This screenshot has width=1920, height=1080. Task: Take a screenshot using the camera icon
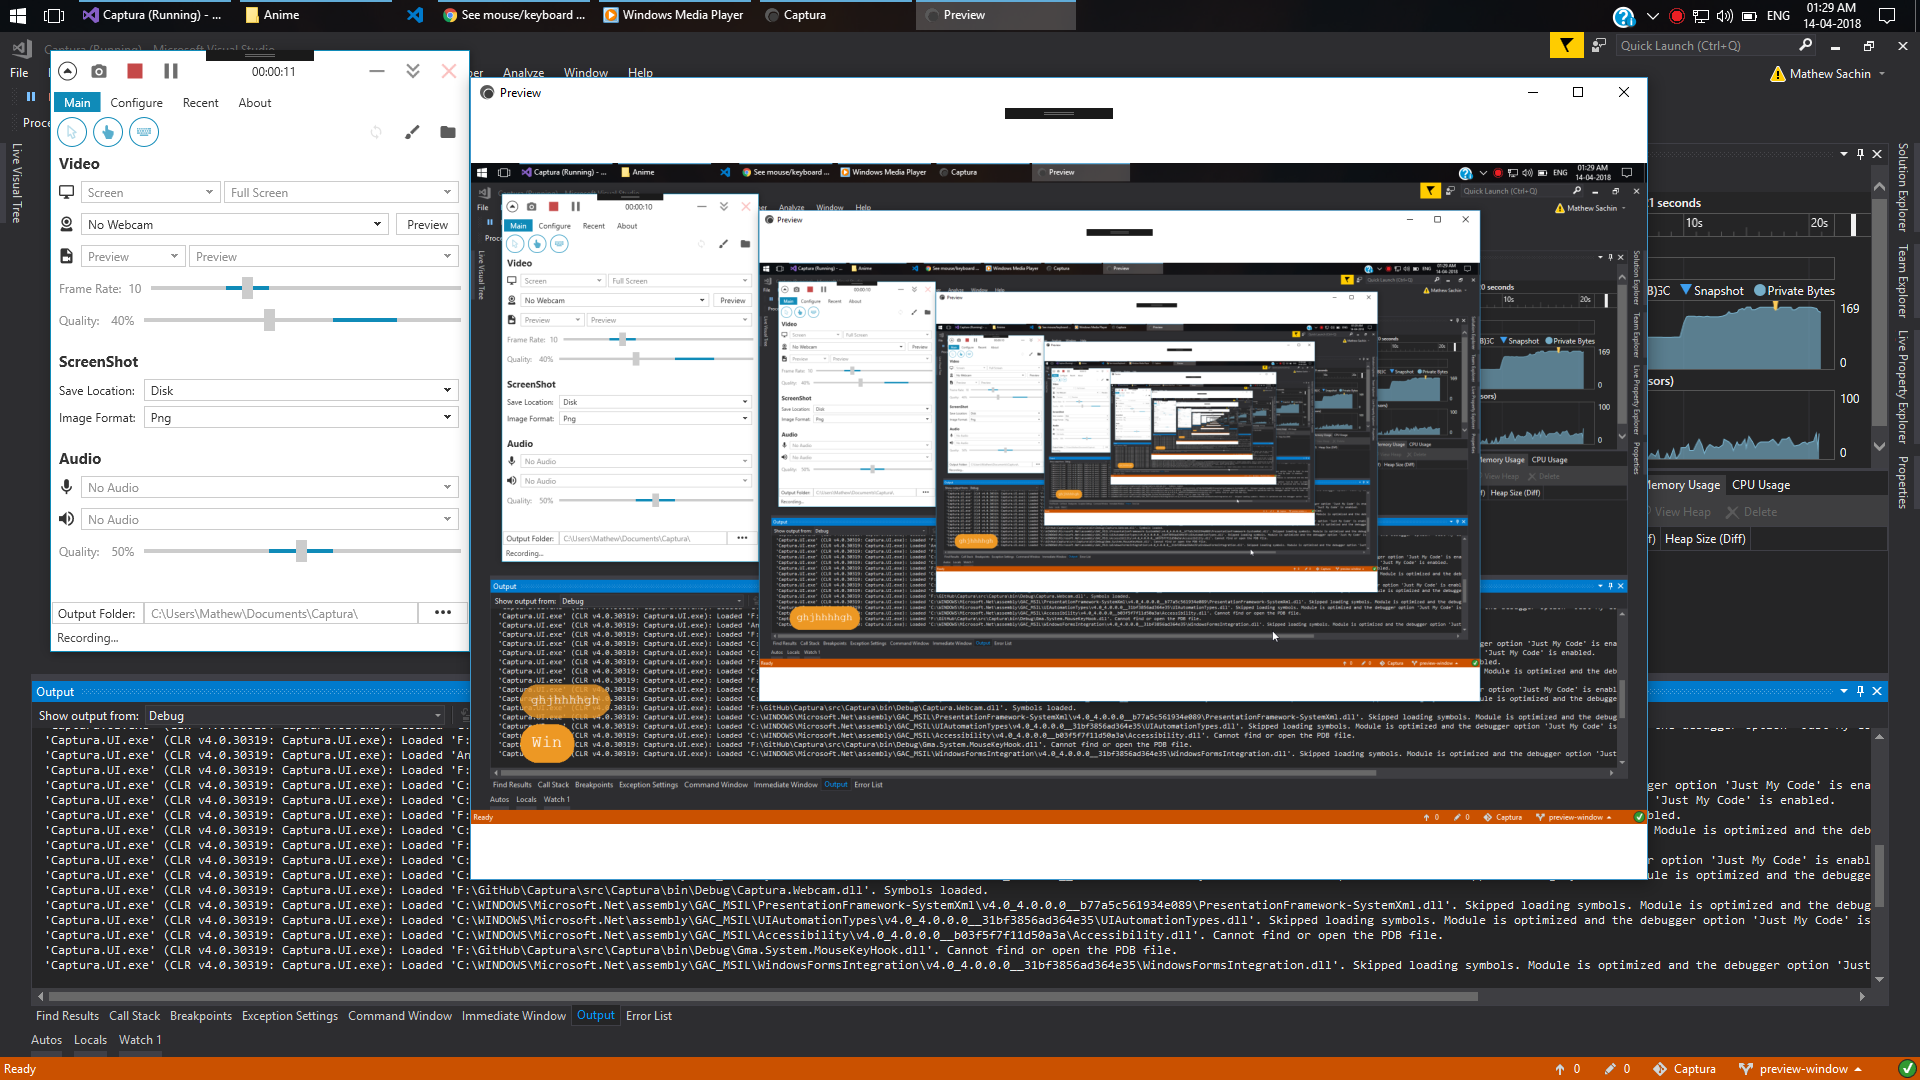(99, 71)
